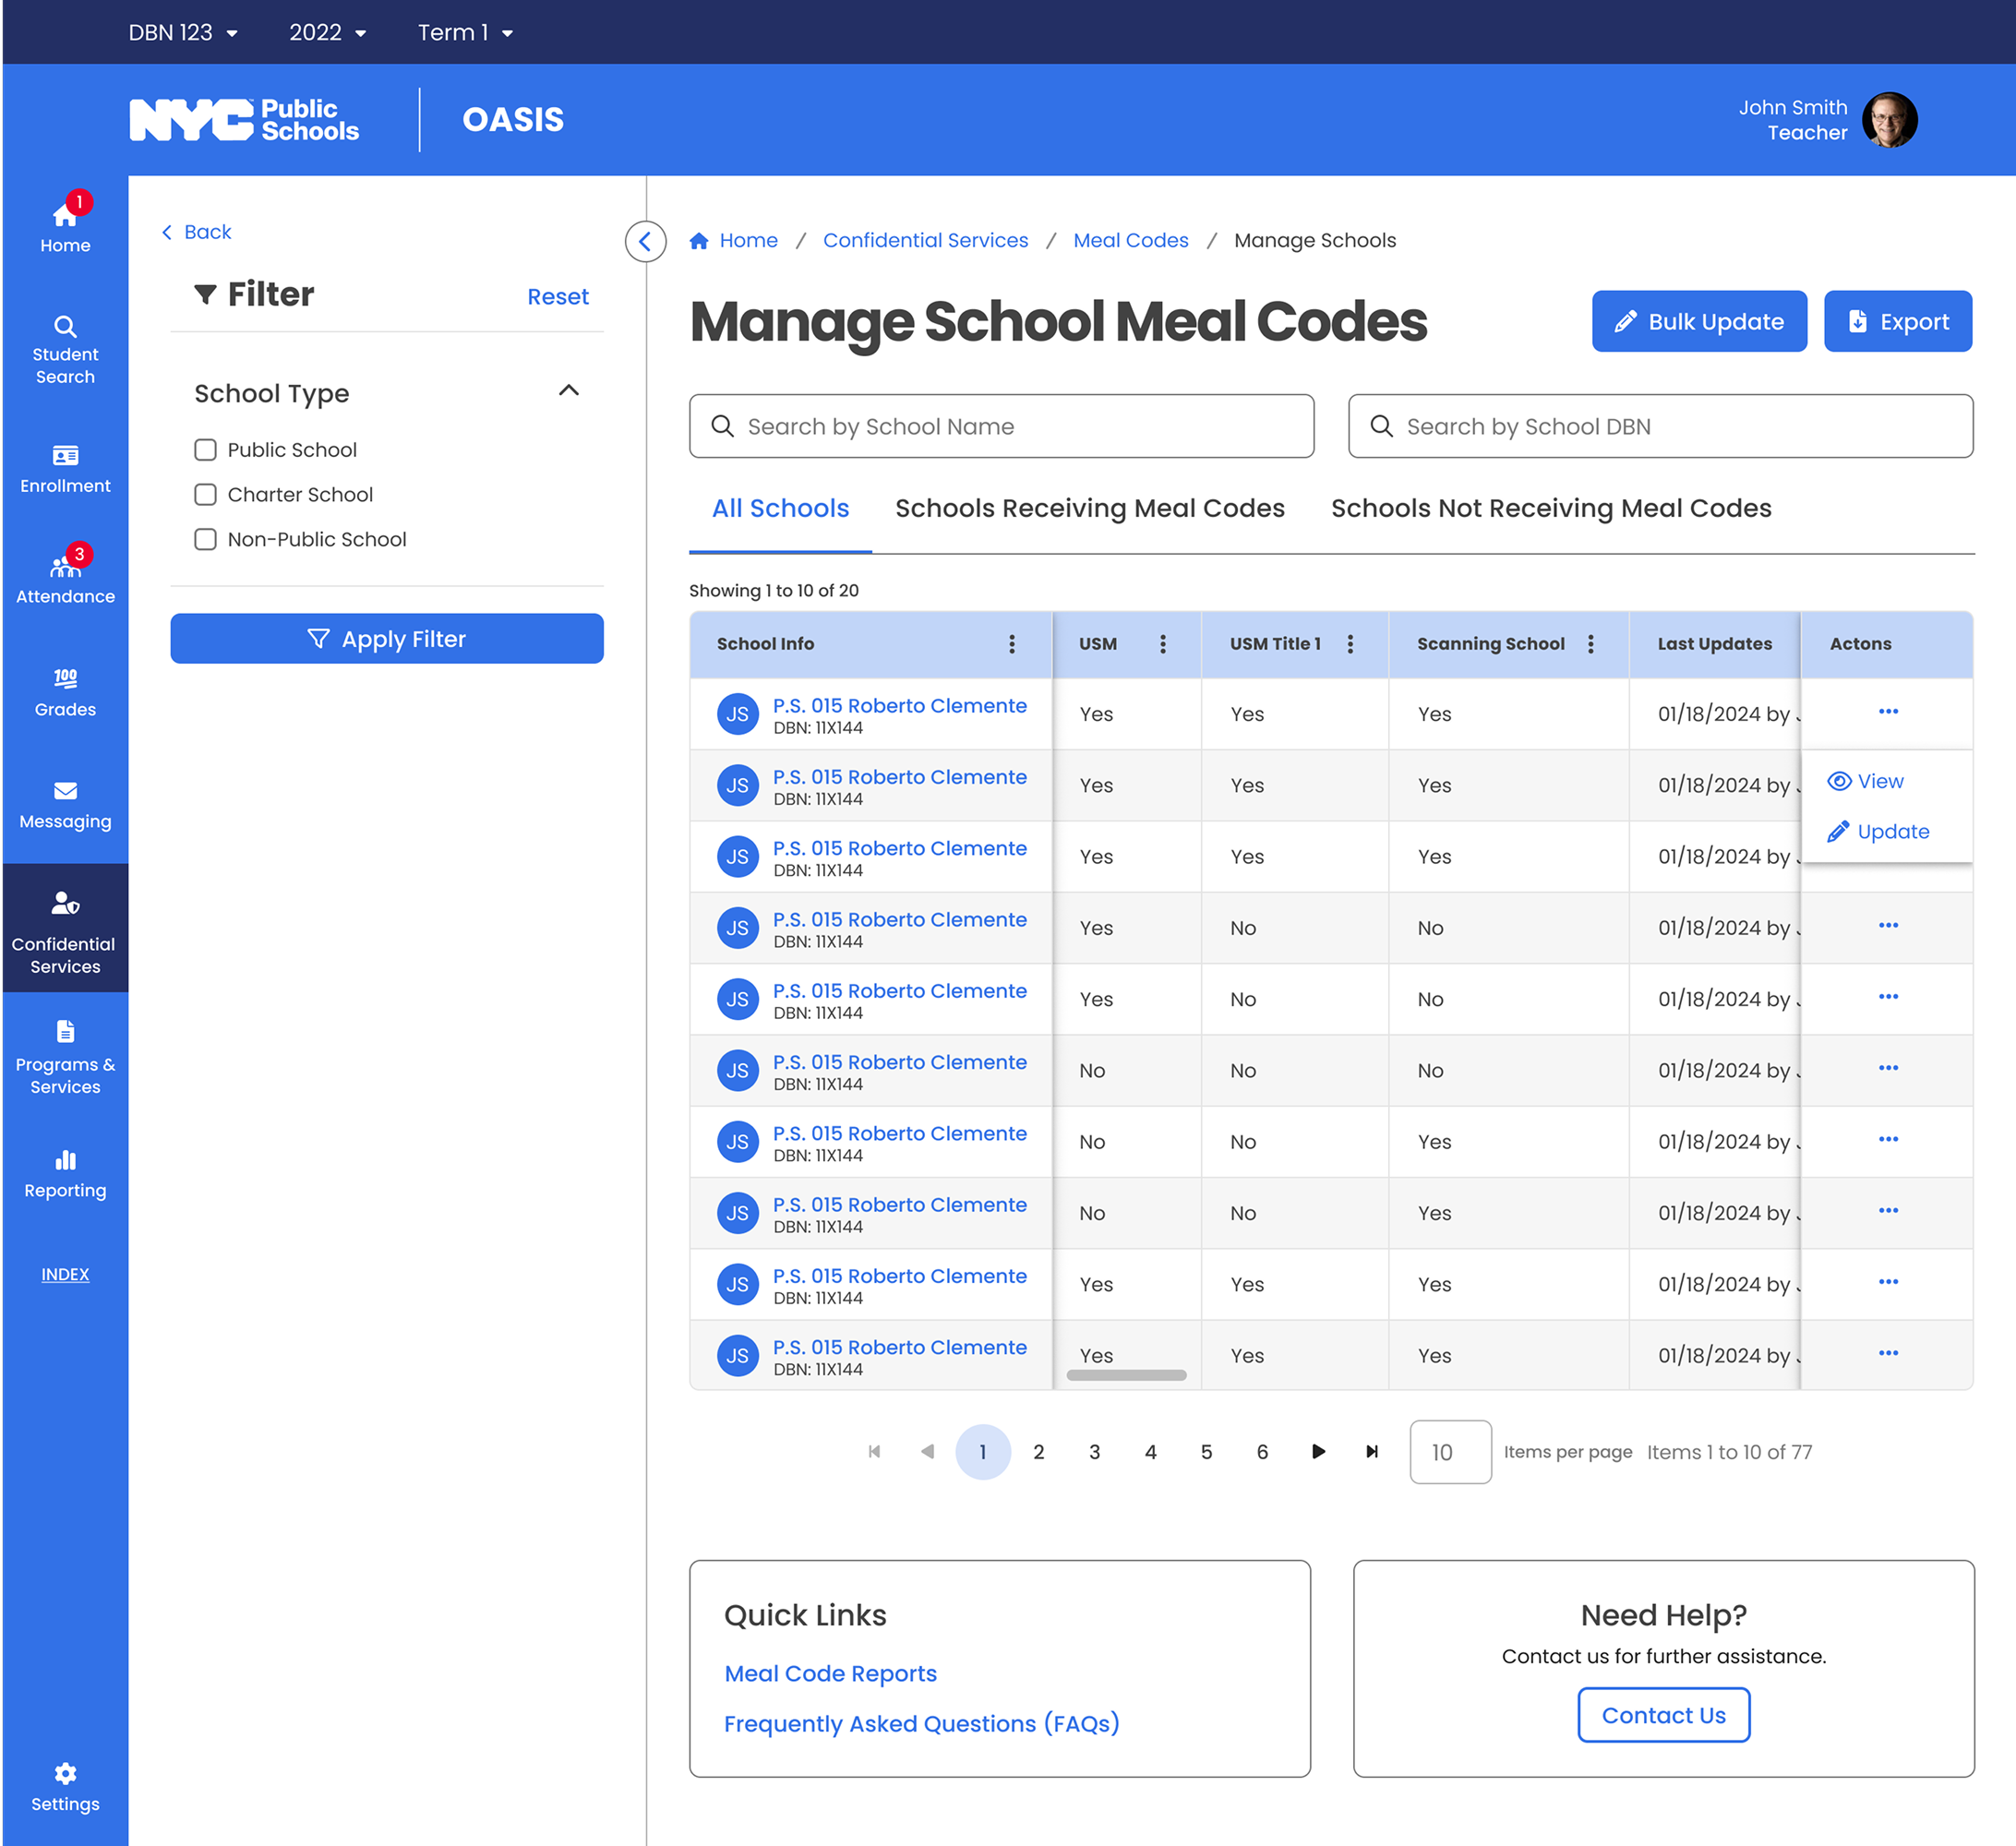
Task: Go to page 3 of results
Action: 1095,1451
